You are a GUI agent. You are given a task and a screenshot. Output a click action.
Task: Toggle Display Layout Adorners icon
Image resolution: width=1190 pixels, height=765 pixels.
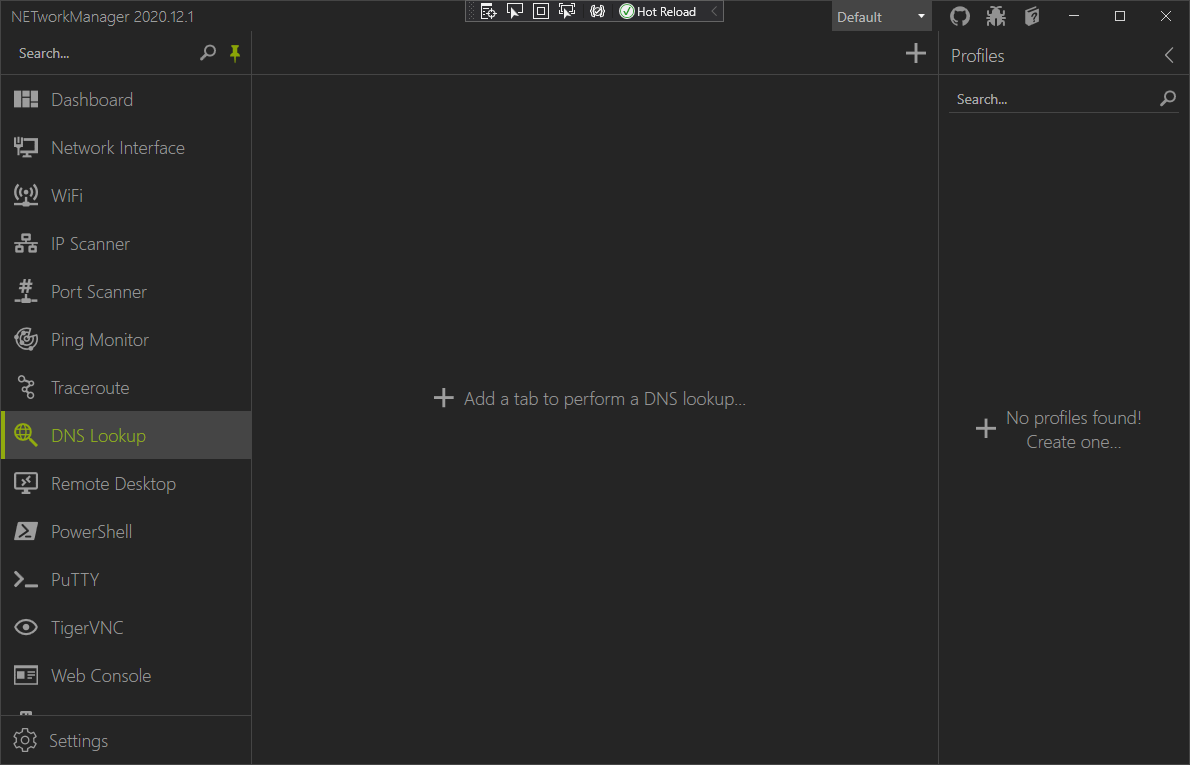point(540,11)
